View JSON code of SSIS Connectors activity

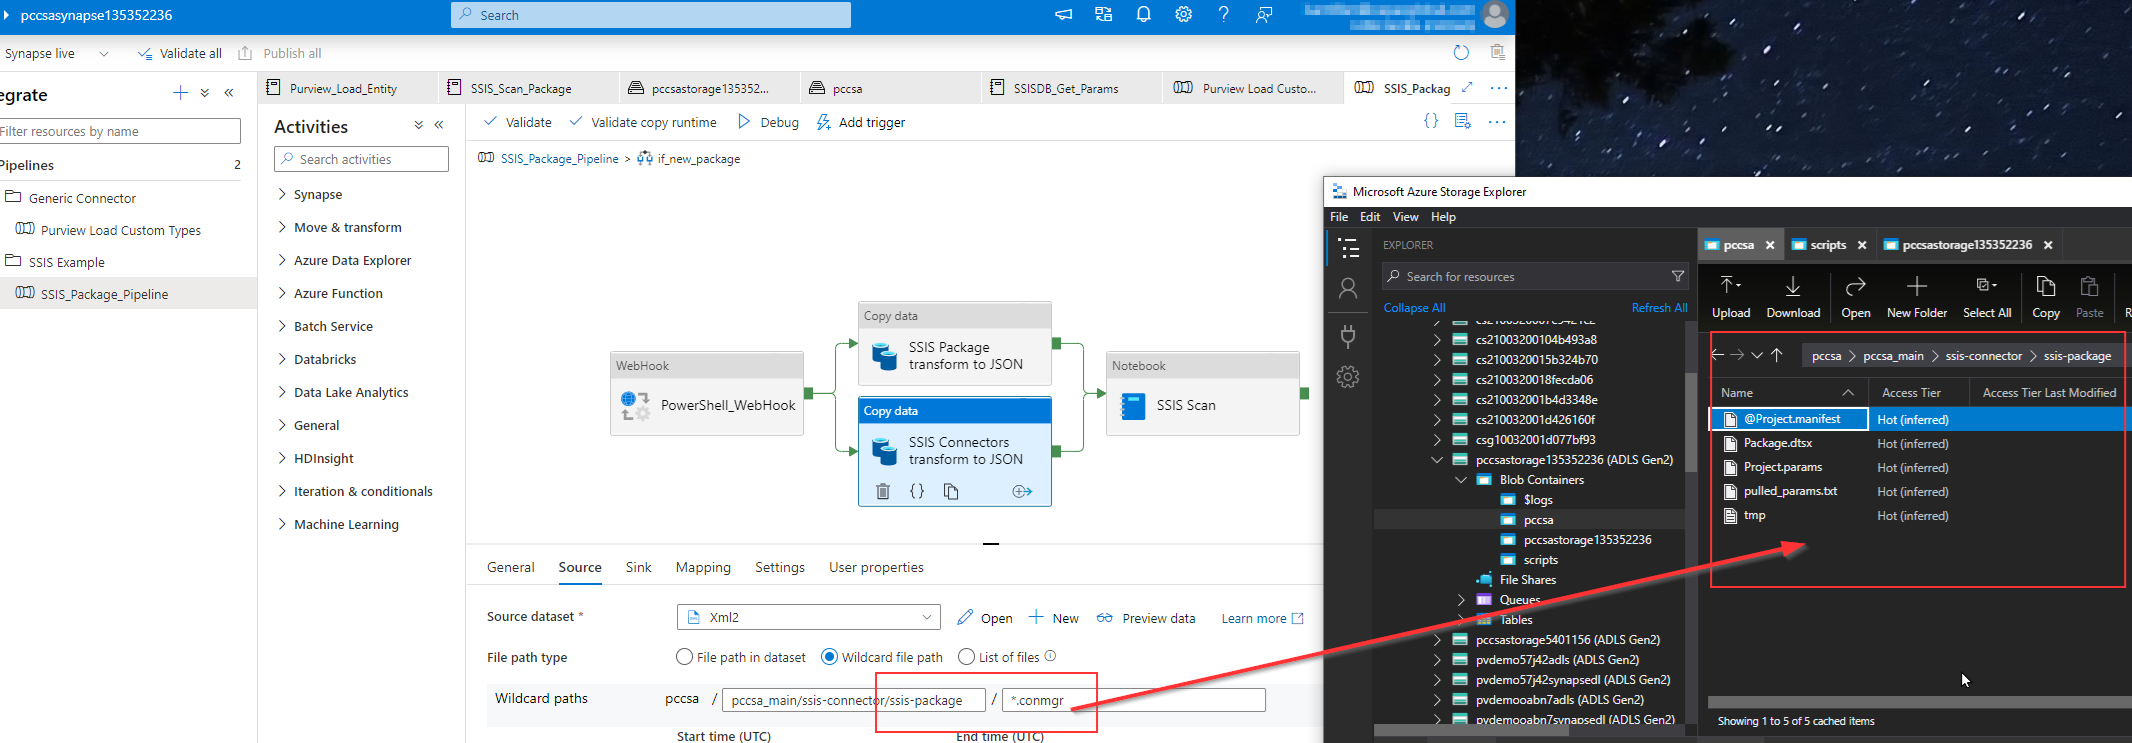pyautogui.click(x=916, y=491)
